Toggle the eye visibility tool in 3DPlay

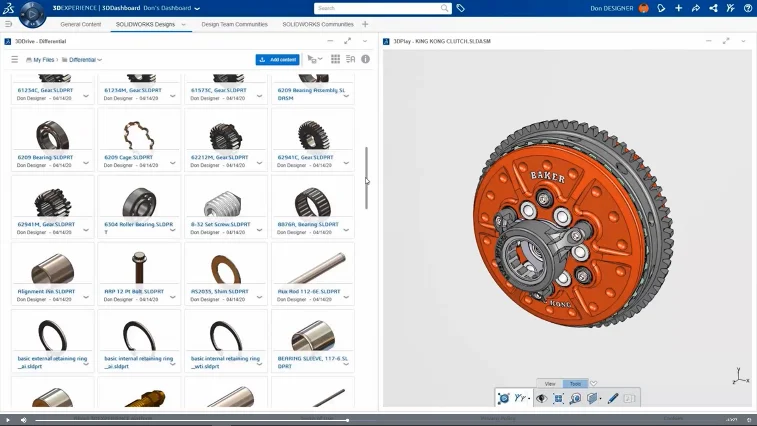click(541, 398)
